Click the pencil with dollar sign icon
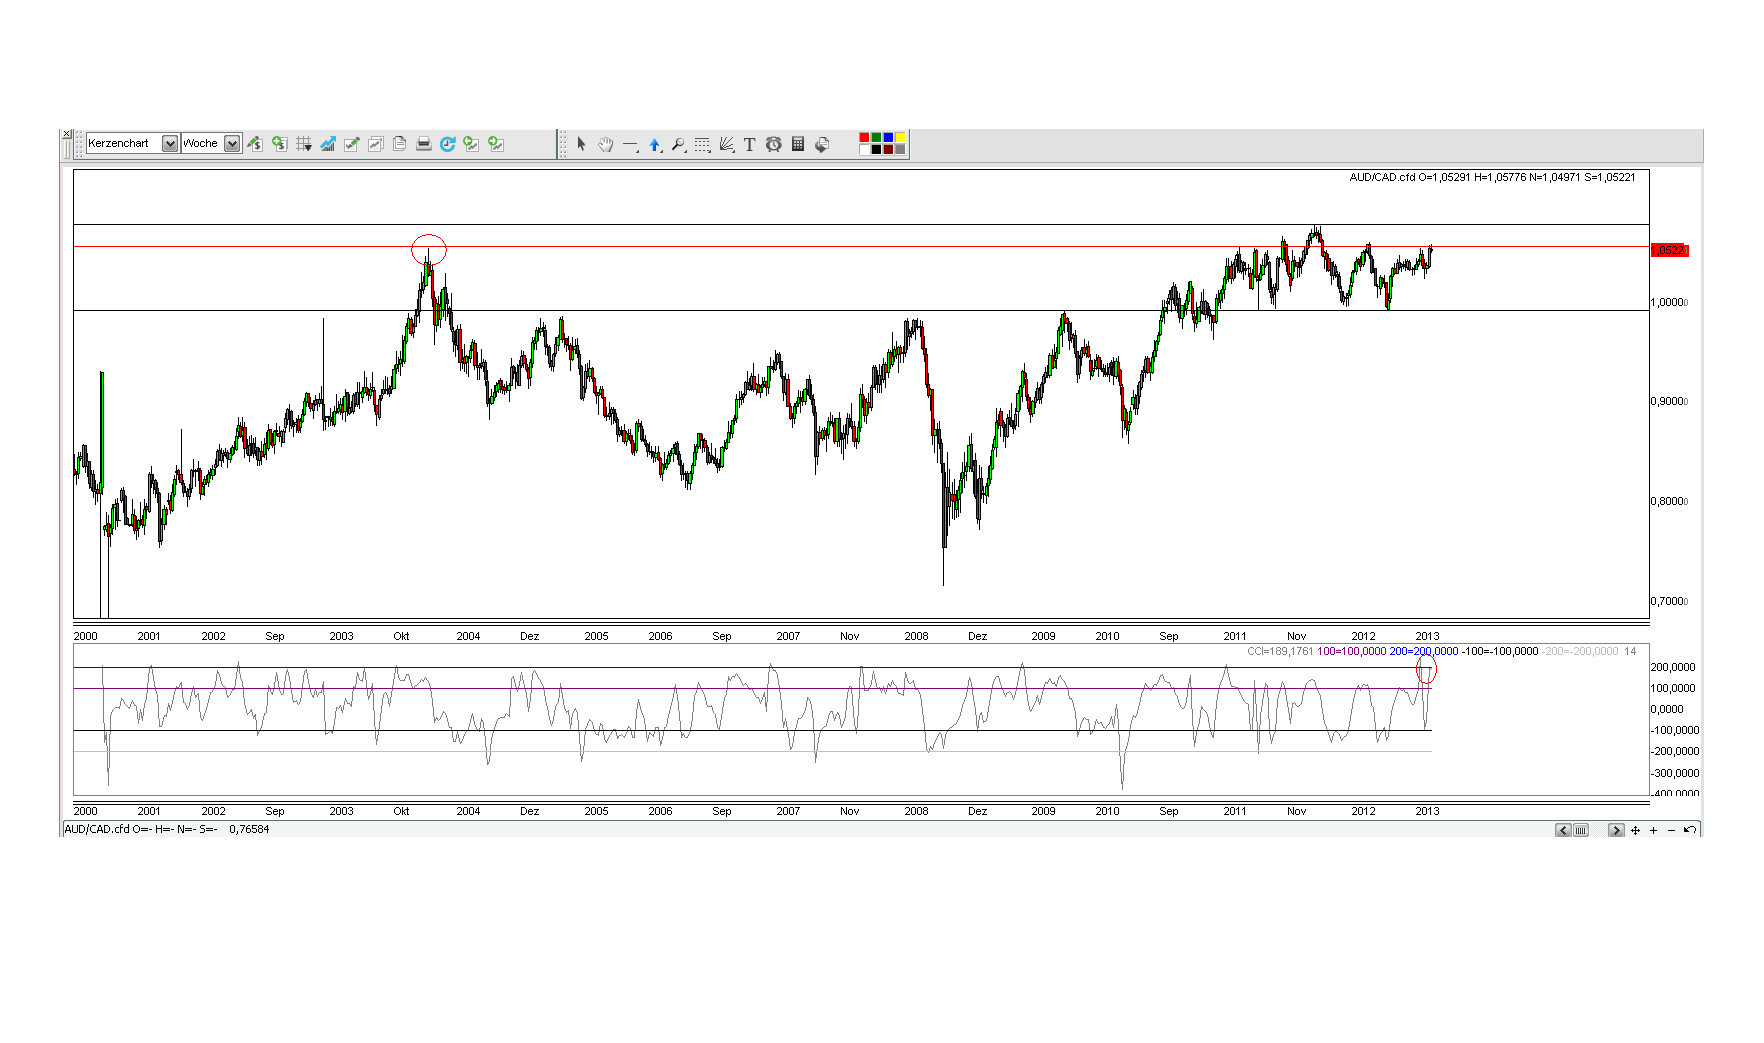1764x1043 pixels. pyautogui.click(x=255, y=144)
